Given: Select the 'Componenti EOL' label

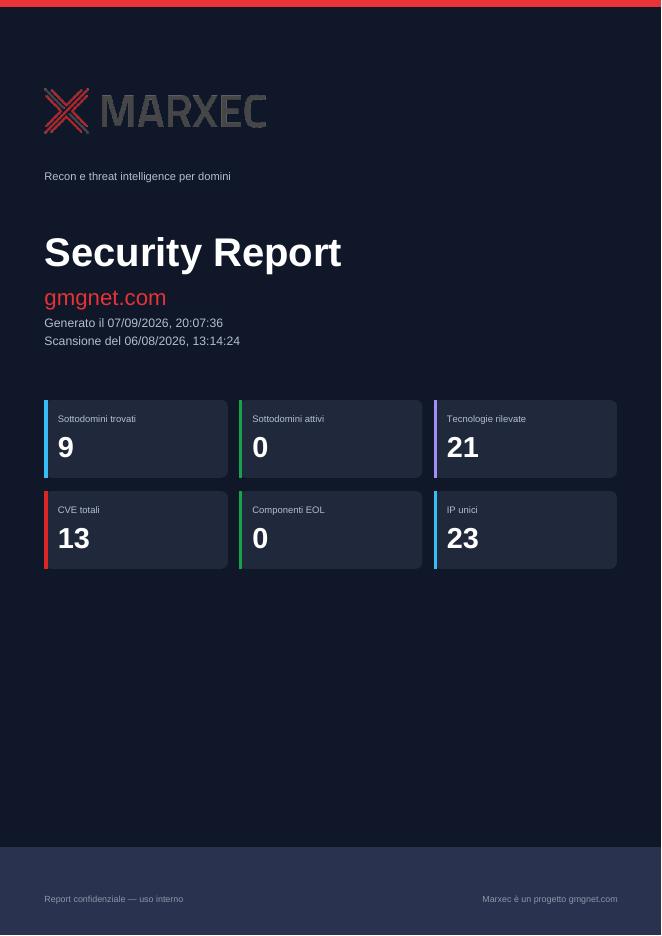Looking at the screenshot, I should (x=288, y=510).
